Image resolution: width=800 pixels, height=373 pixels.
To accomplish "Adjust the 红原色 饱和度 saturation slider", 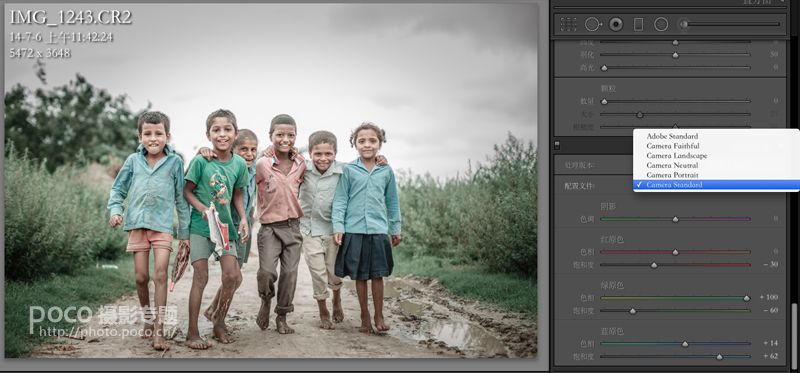I will pyautogui.click(x=675, y=265).
